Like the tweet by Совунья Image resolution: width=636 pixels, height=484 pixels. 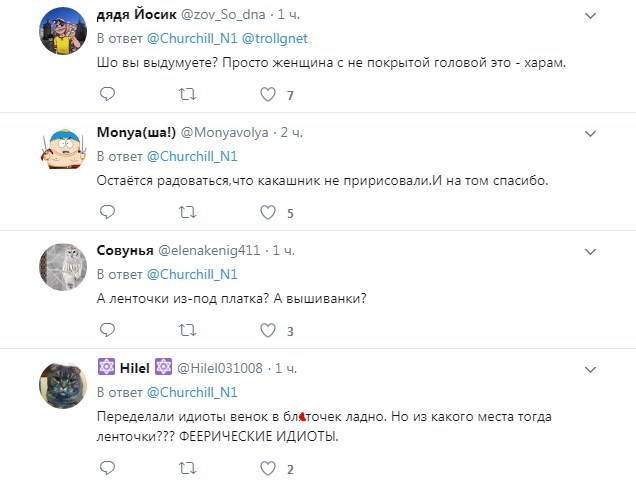pyautogui.click(x=267, y=331)
